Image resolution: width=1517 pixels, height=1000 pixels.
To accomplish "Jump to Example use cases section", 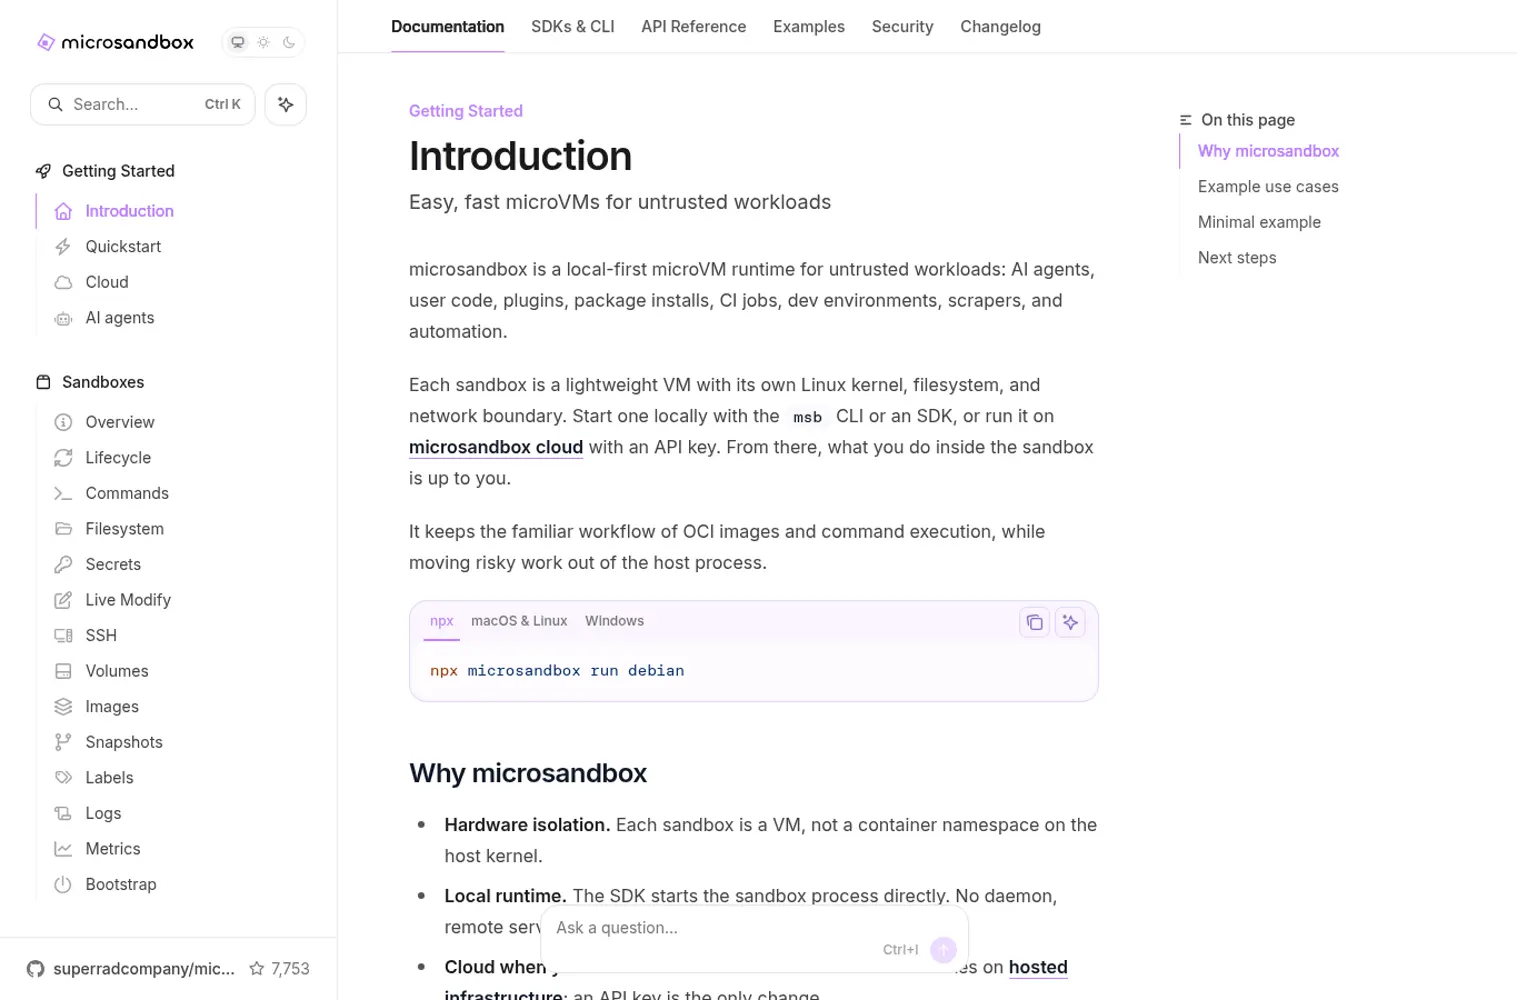I will 1268,187.
